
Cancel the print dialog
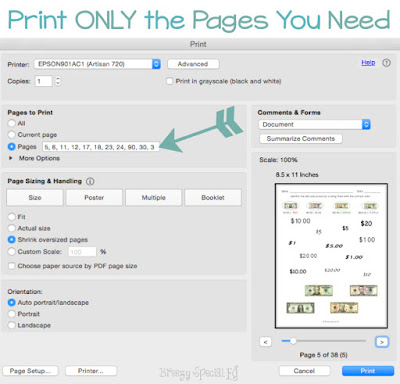304,371
